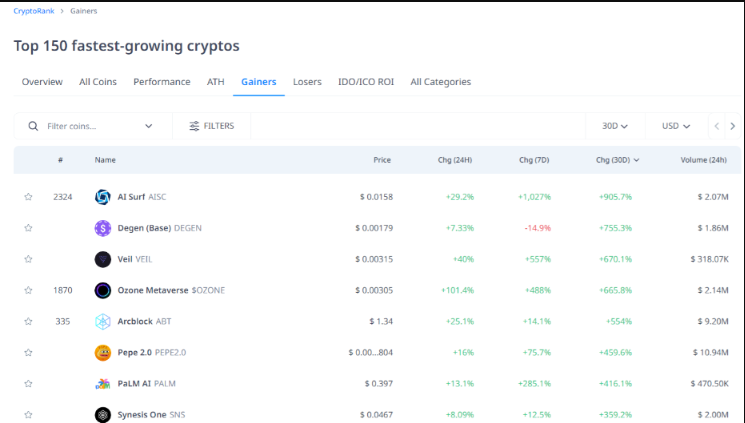Open the IDO/ICO ROI tab

point(366,82)
